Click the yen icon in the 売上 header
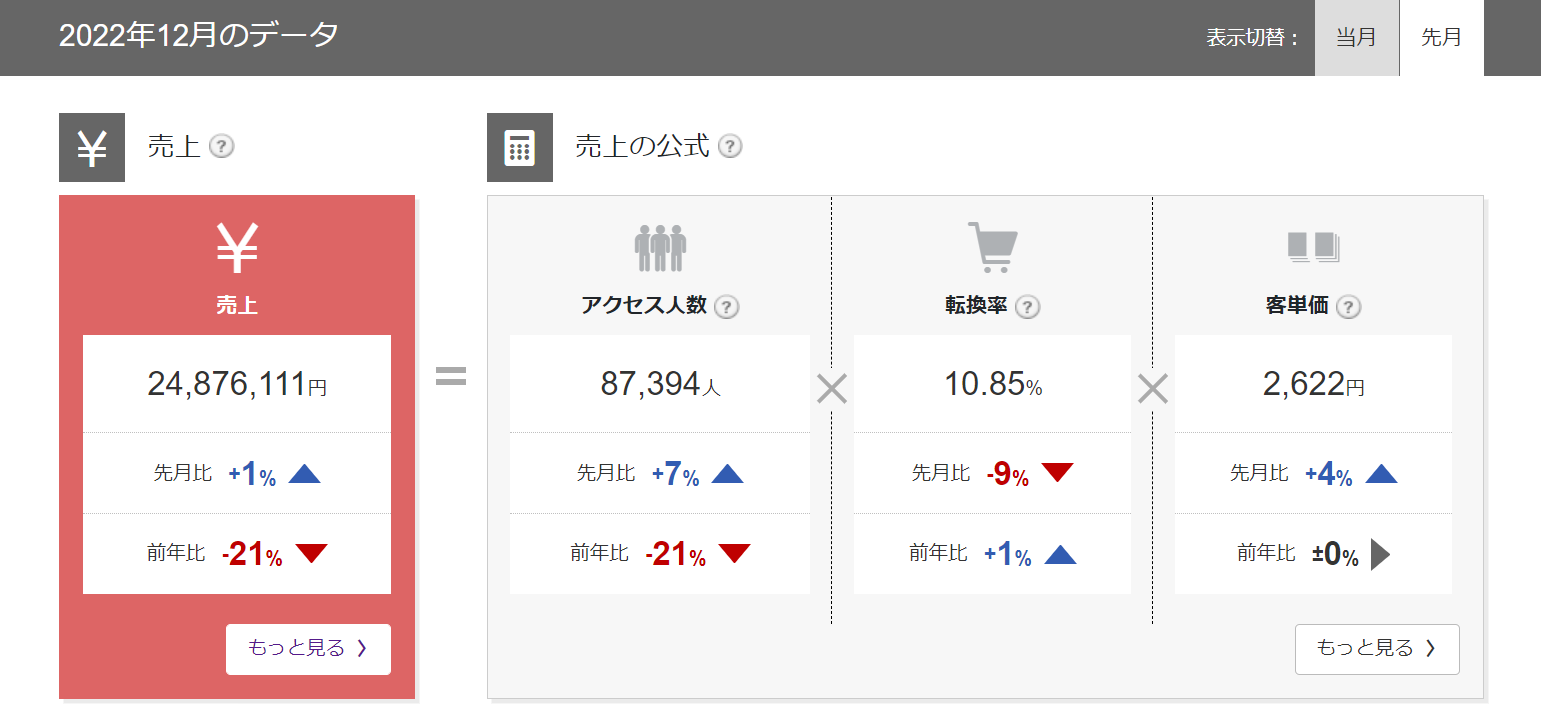Screen dimensions: 1541x725 (x=92, y=148)
